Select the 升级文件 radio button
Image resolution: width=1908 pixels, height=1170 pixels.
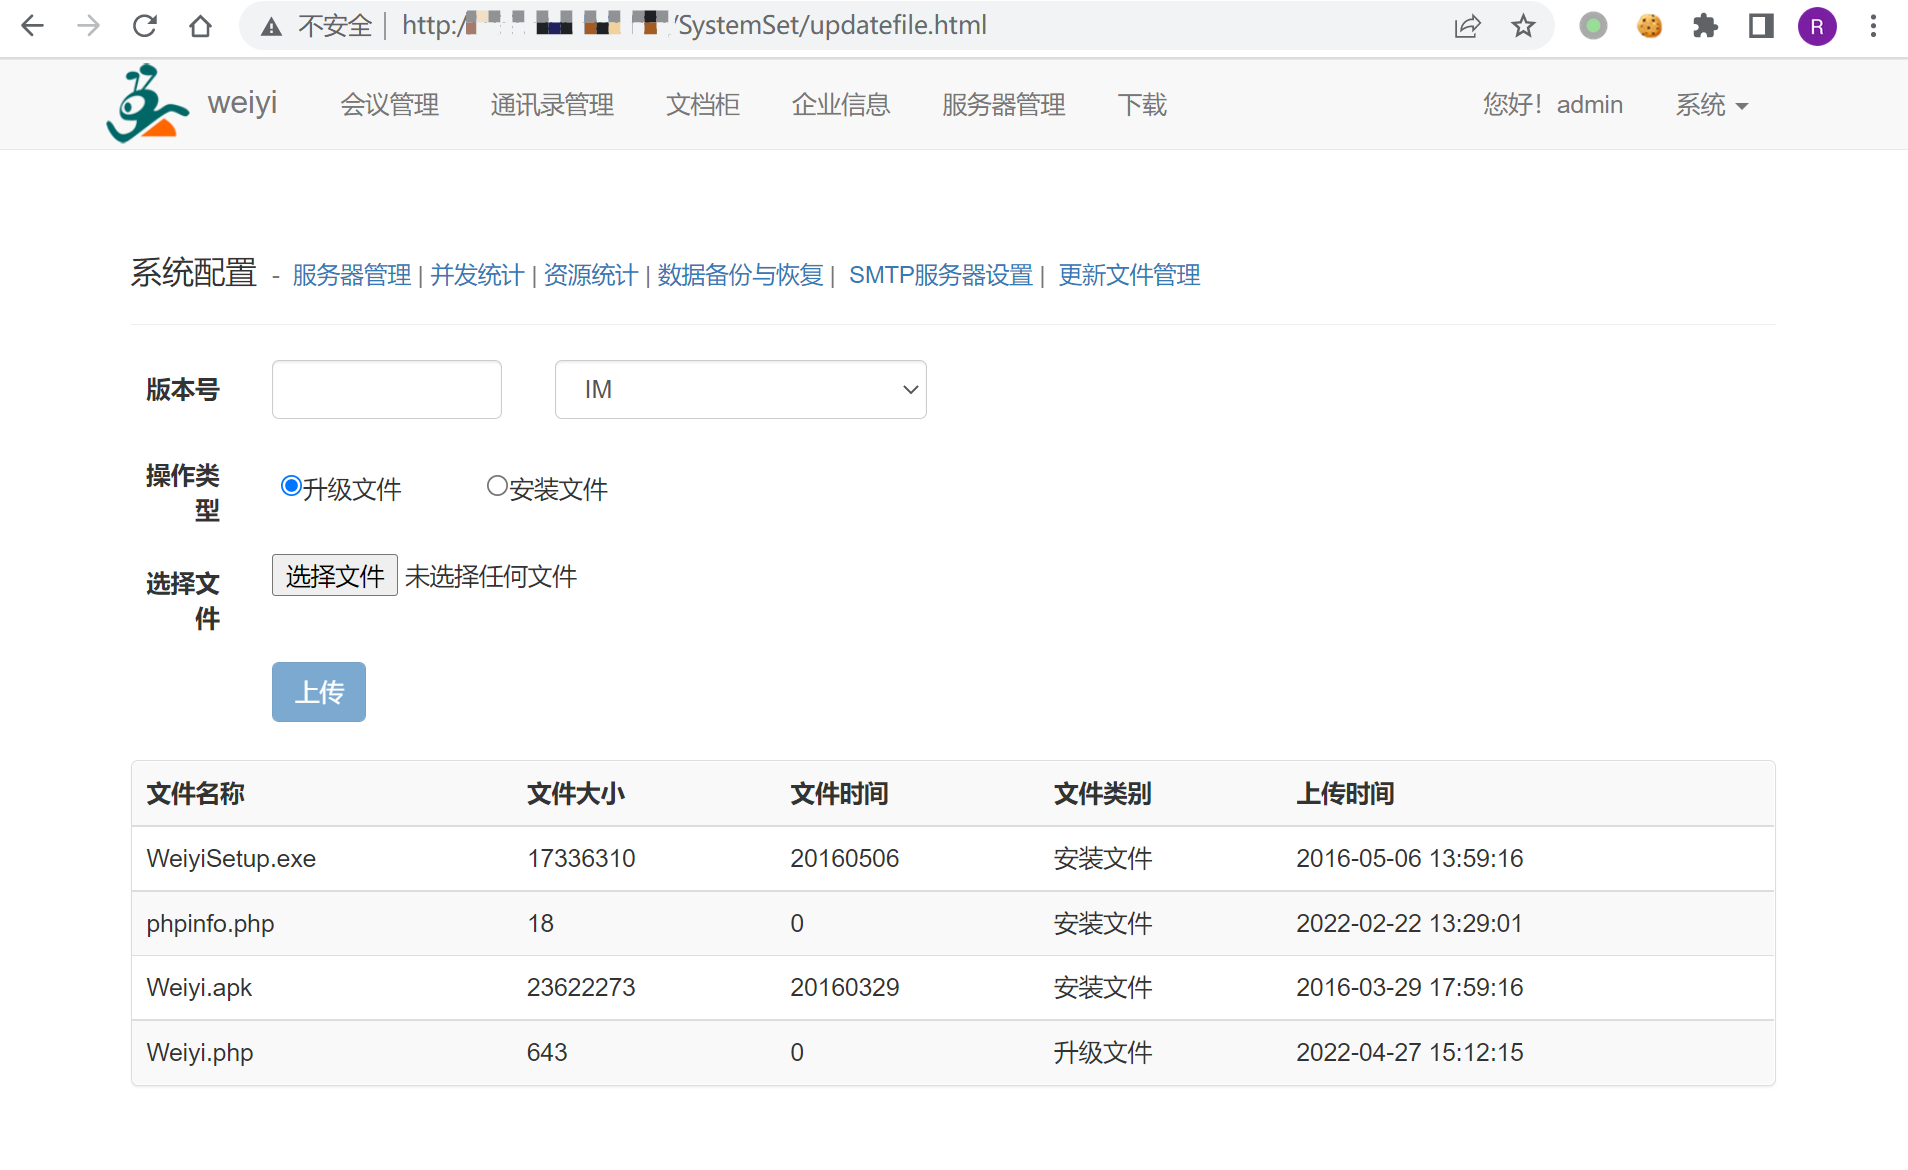291,486
